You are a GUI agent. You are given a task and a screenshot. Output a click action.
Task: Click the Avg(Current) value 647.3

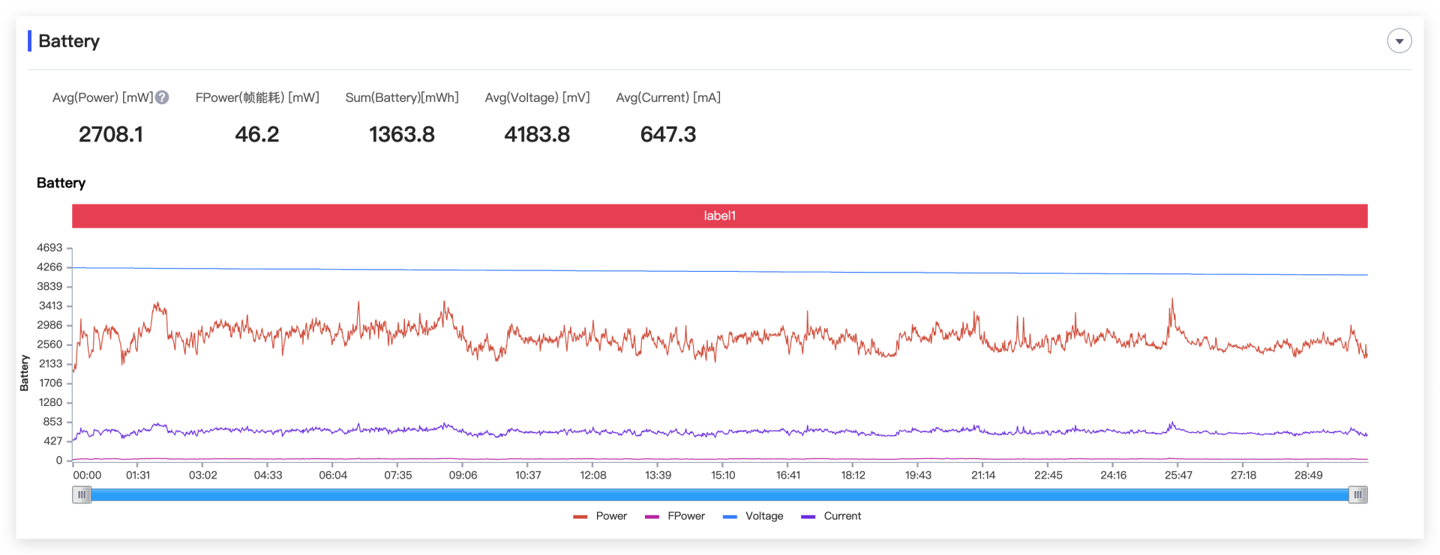pyautogui.click(x=668, y=135)
